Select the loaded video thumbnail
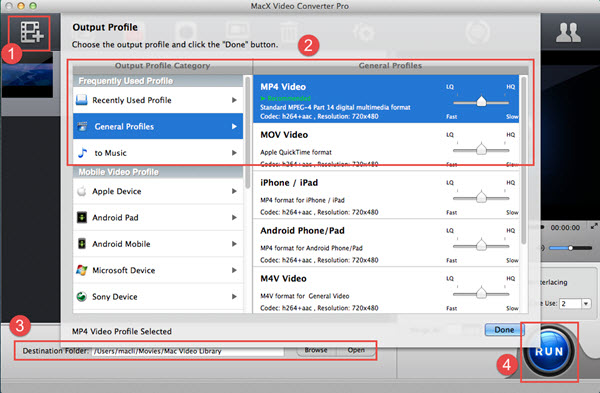Image resolution: width=600 pixels, height=393 pixels. [x=28, y=75]
